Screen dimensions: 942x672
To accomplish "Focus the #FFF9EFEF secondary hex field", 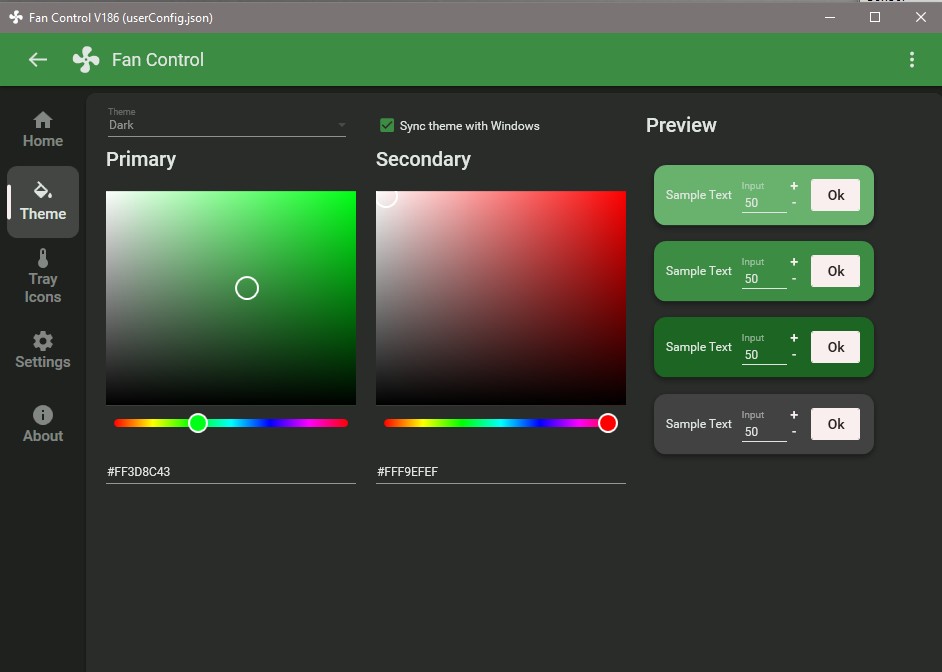I will click(x=500, y=471).
